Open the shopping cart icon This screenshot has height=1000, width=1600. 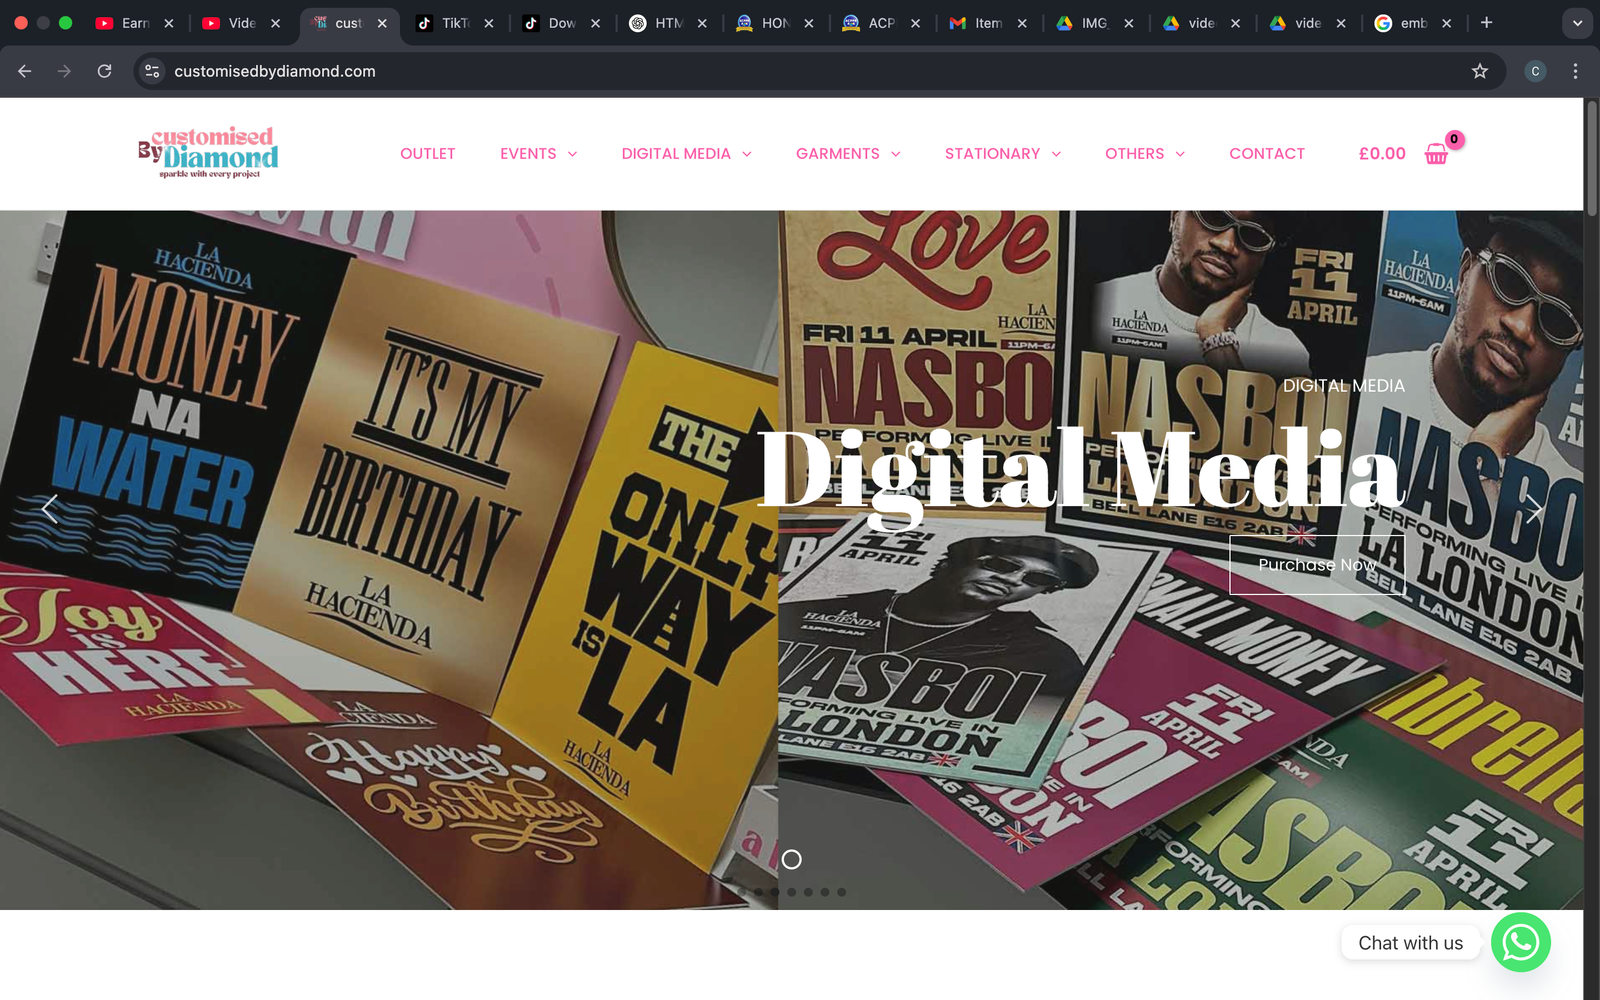(x=1437, y=154)
